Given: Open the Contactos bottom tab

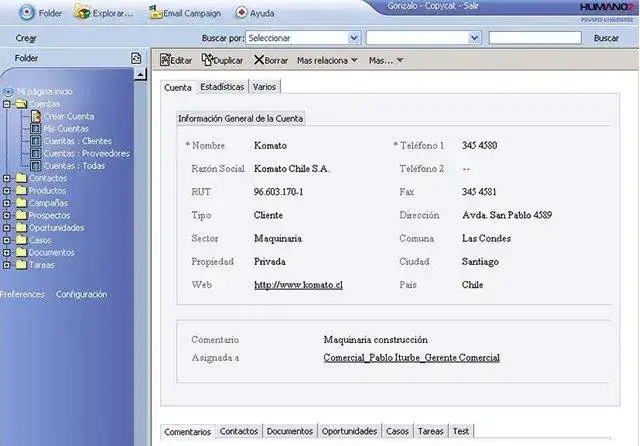Looking at the screenshot, I should pos(239,431).
